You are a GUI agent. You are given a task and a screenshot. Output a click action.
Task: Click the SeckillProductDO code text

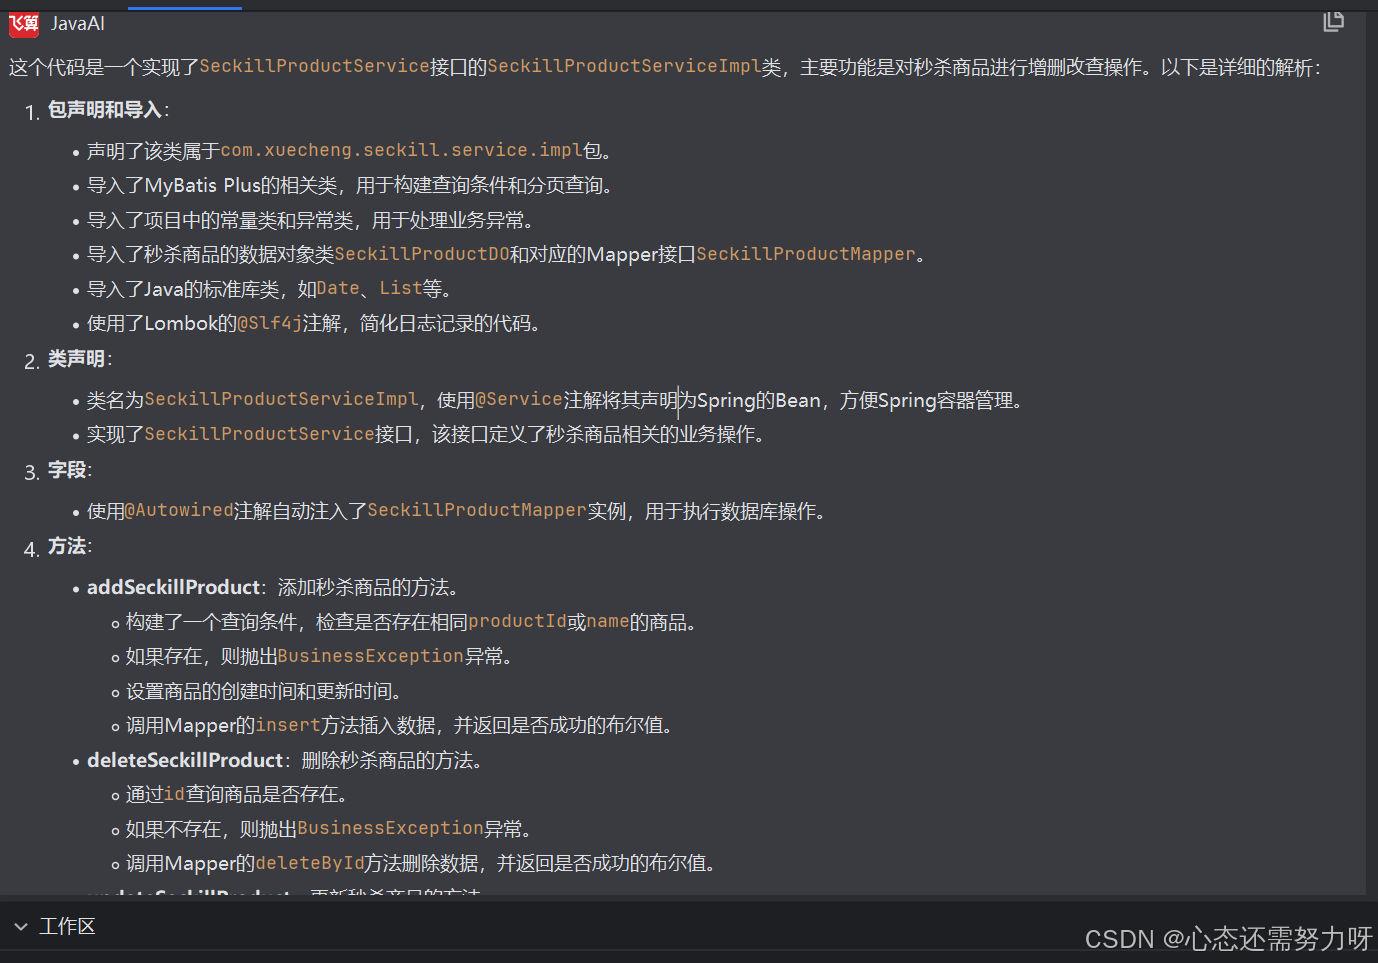[x=422, y=254]
